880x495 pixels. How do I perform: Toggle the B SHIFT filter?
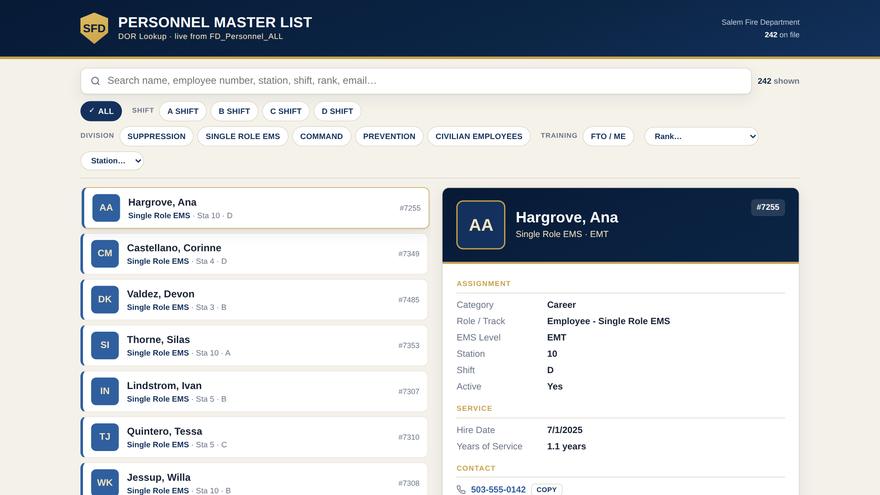(x=234, y=111)
